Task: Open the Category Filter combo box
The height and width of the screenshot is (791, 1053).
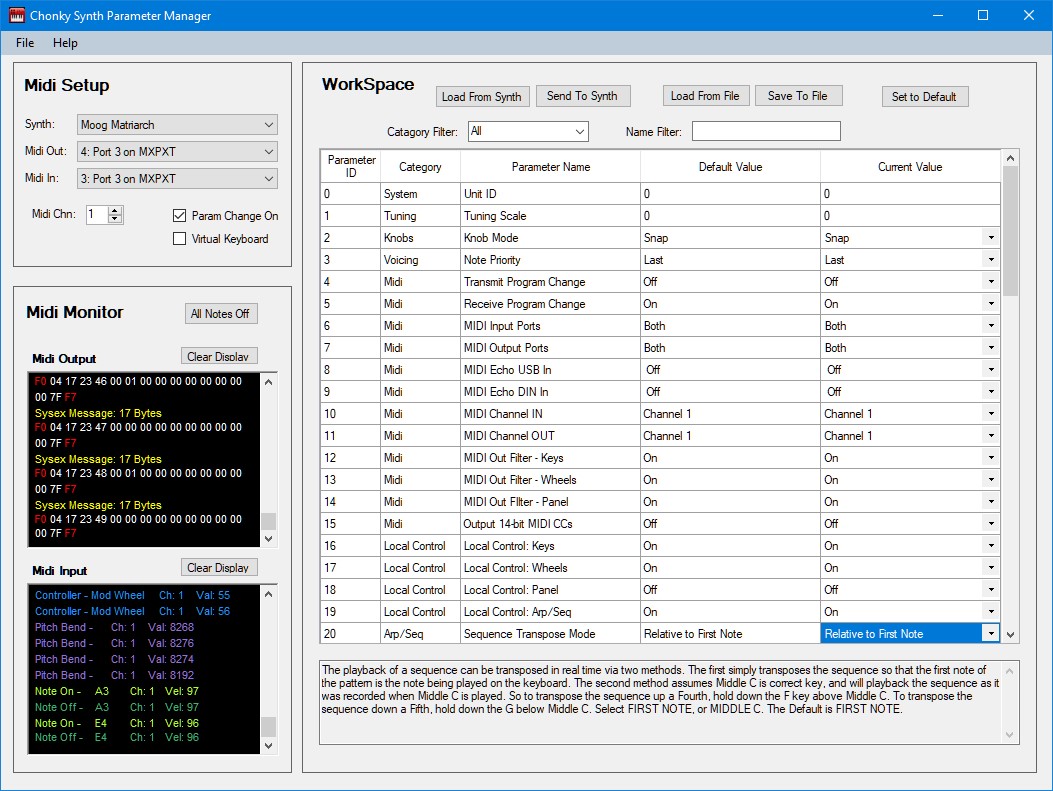Action: (x=528, y=131)
